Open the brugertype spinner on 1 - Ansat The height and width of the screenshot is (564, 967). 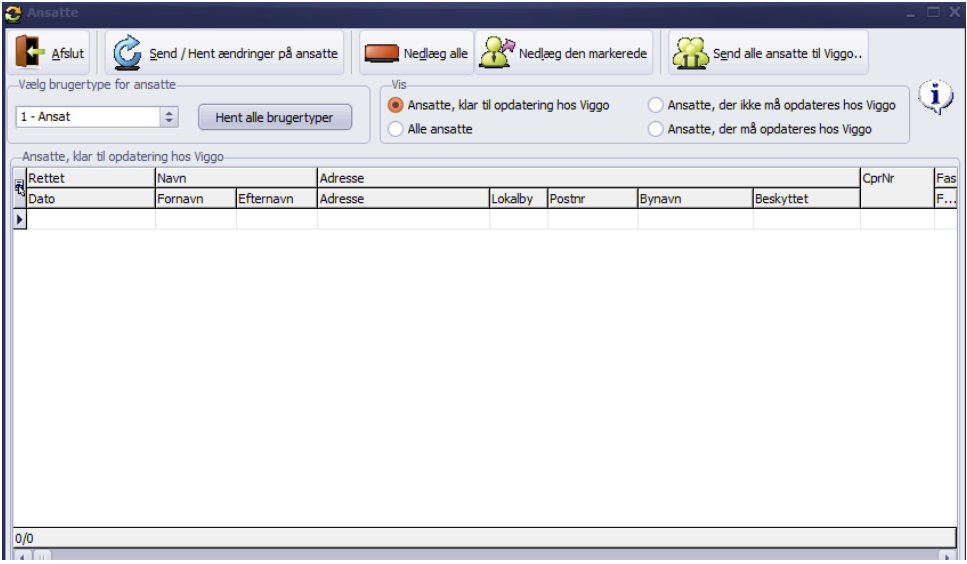[x=169, y=116]
